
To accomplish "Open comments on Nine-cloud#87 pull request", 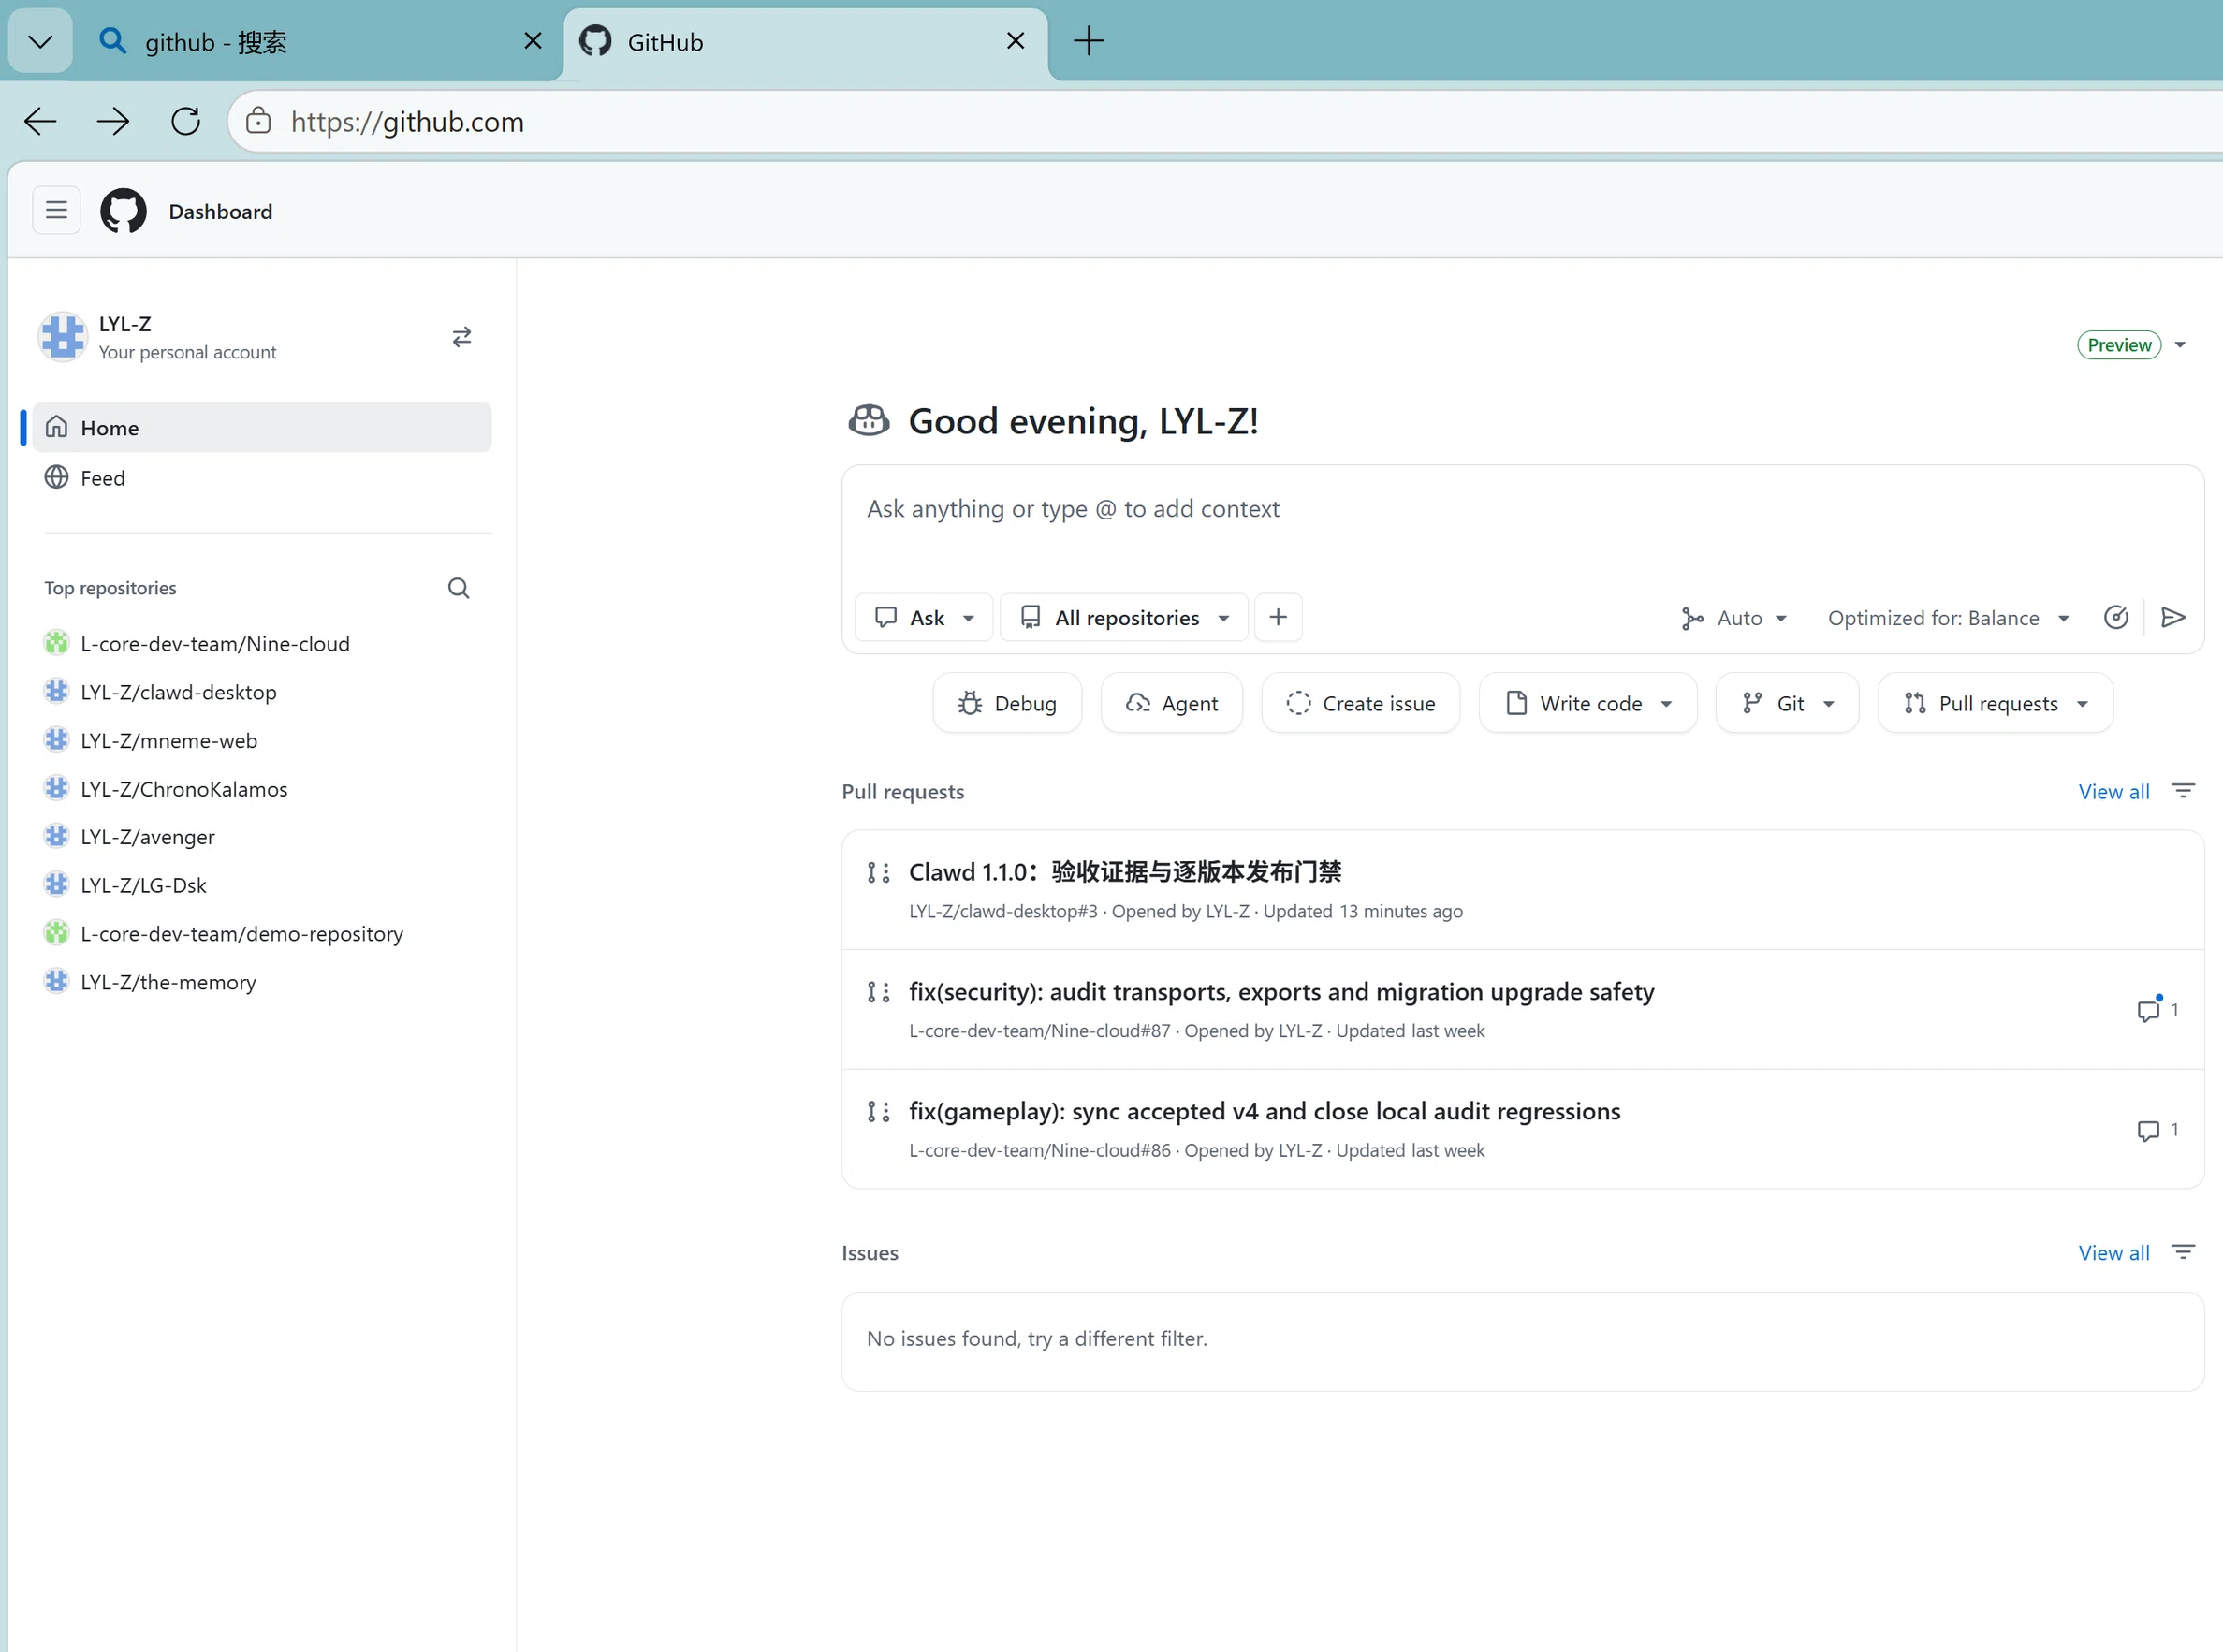I will 2157,1010.
